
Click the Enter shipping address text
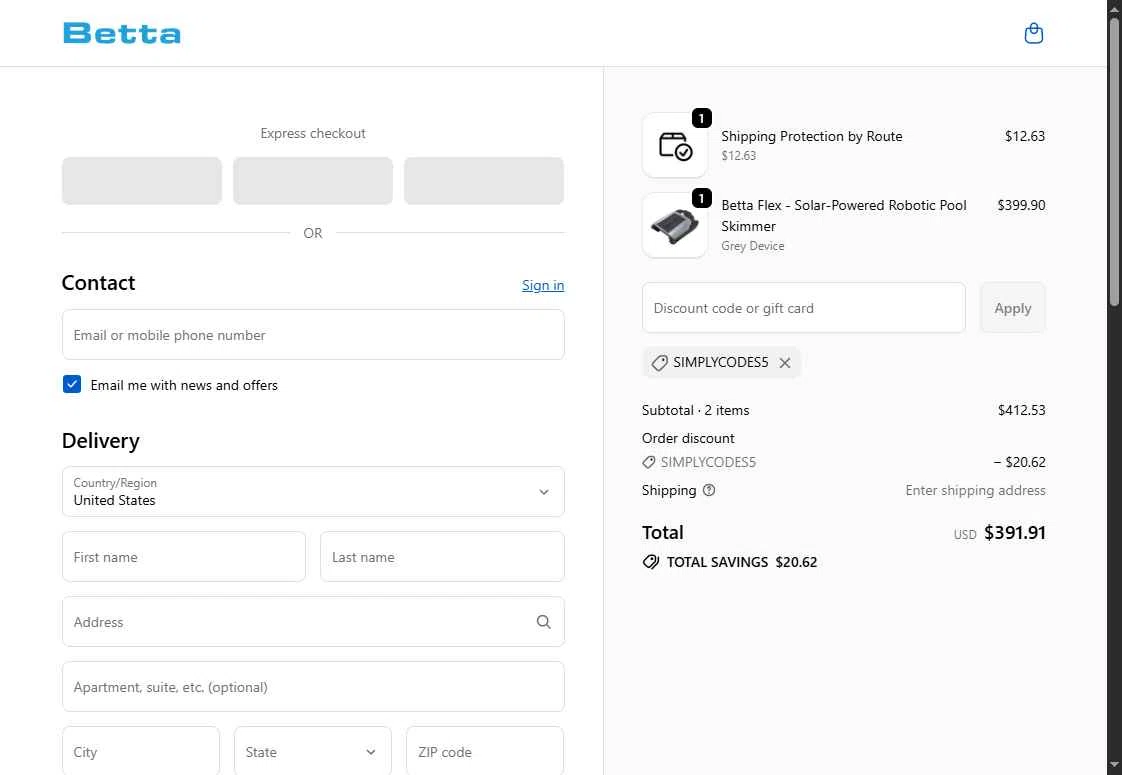[975, 490]
